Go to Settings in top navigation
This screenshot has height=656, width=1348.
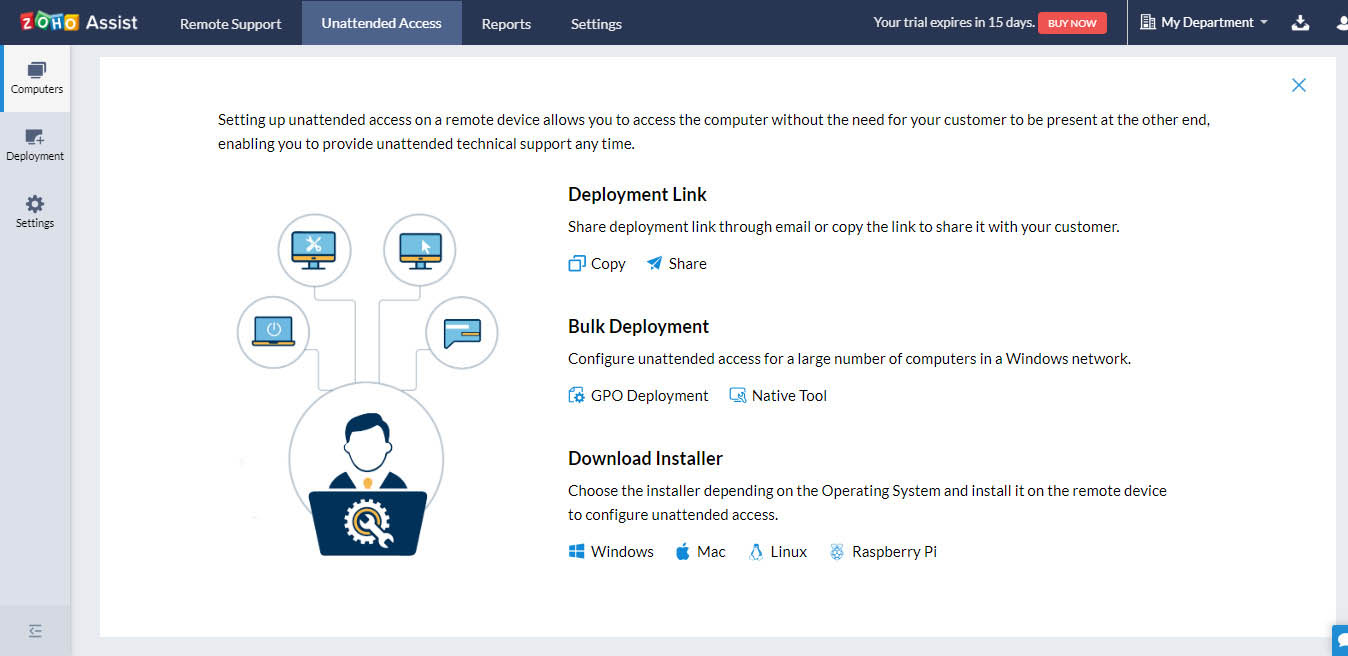[596, 23]
